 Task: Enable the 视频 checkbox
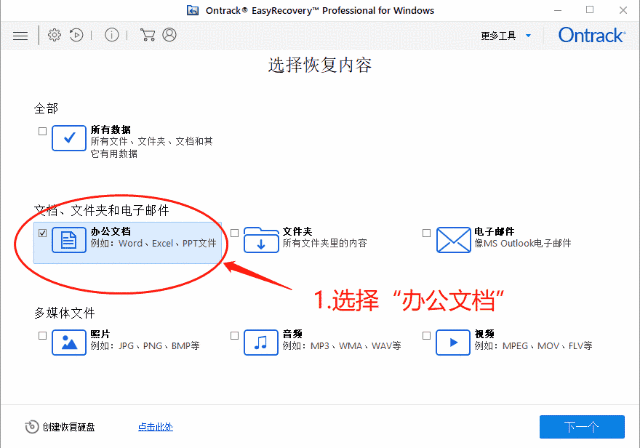coord(426,336)
